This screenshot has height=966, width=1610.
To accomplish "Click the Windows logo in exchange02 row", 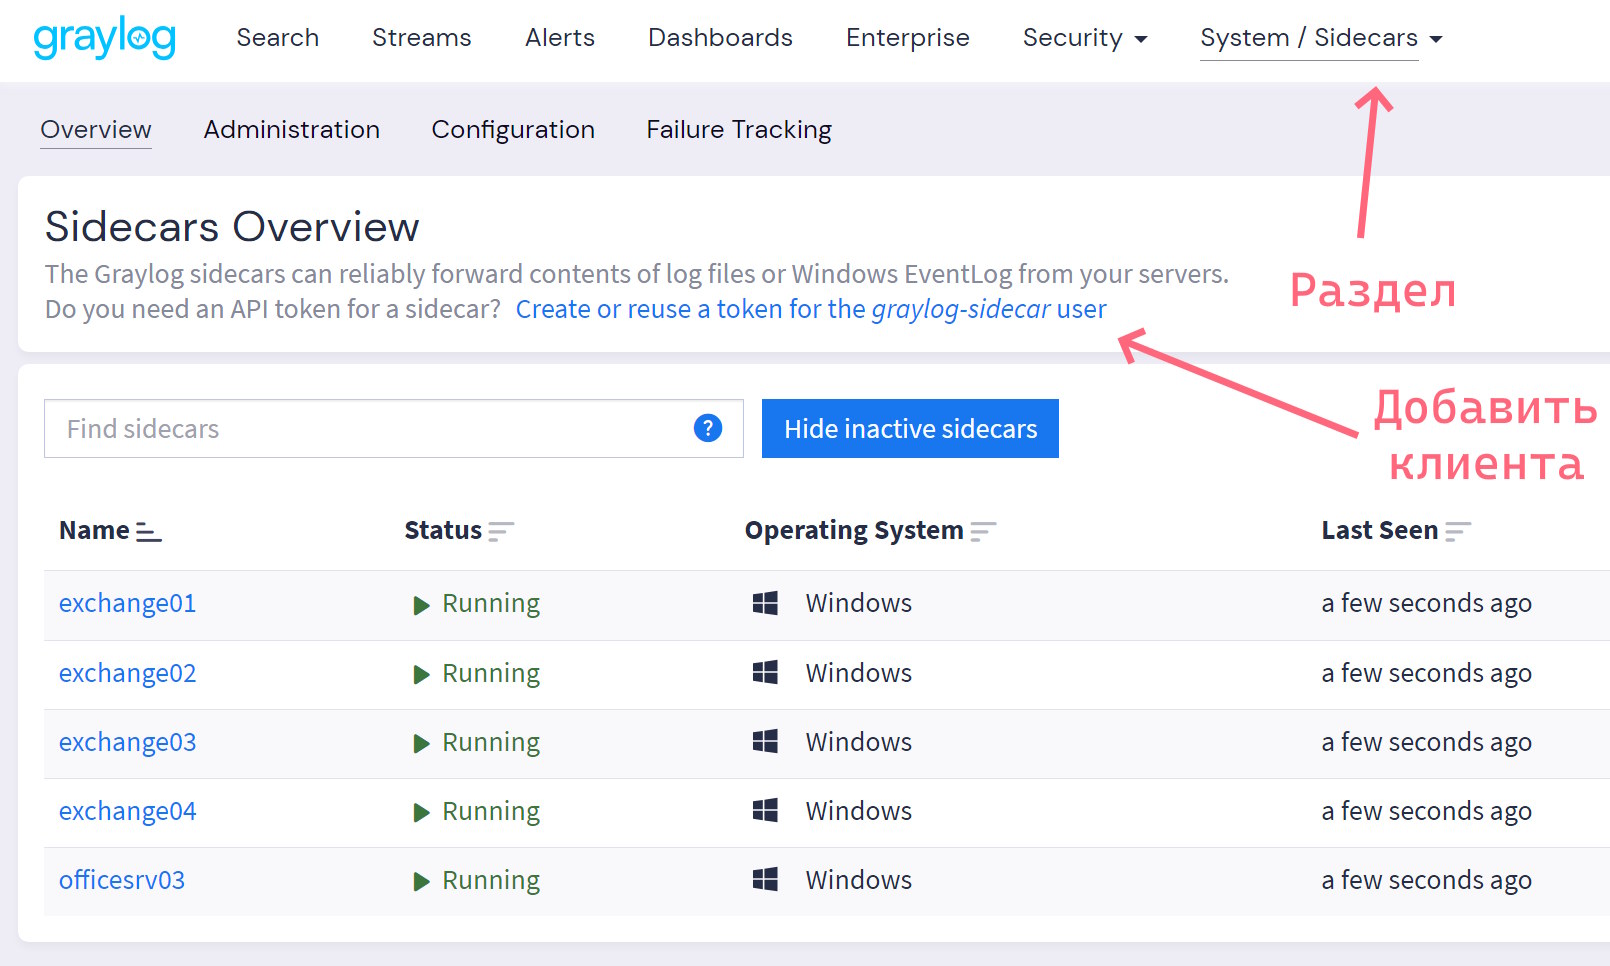I will pos(765,672).
